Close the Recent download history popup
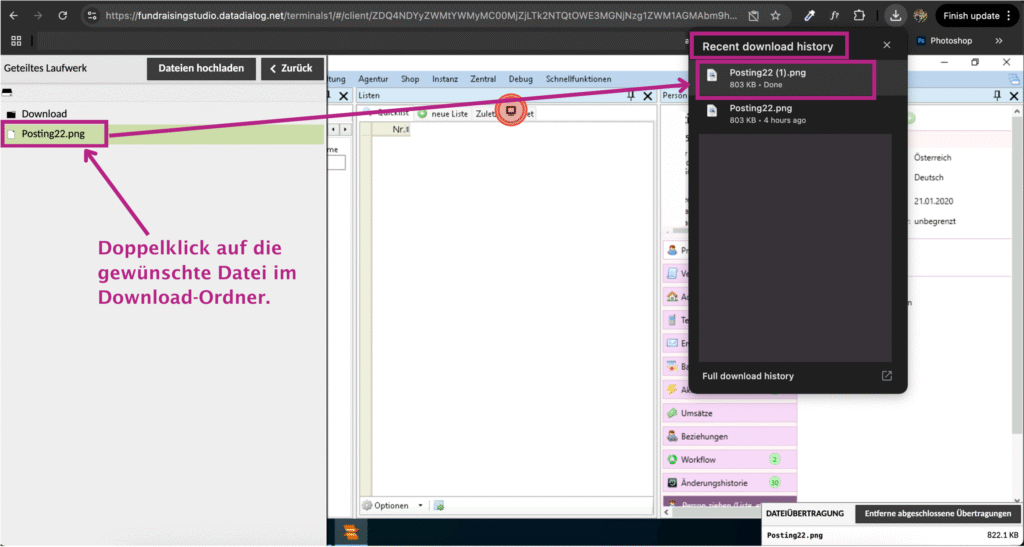 (x=886, y=45)
